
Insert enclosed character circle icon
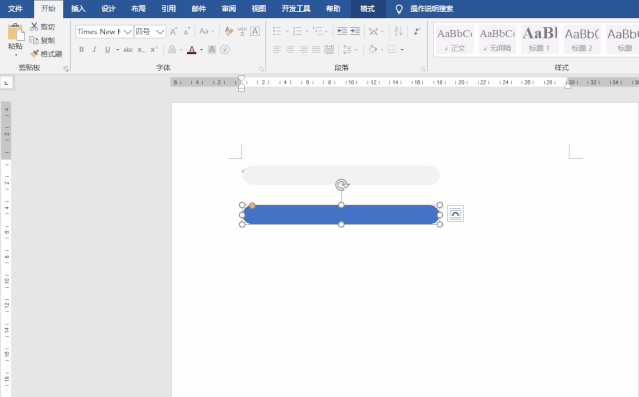click(225, 50)
